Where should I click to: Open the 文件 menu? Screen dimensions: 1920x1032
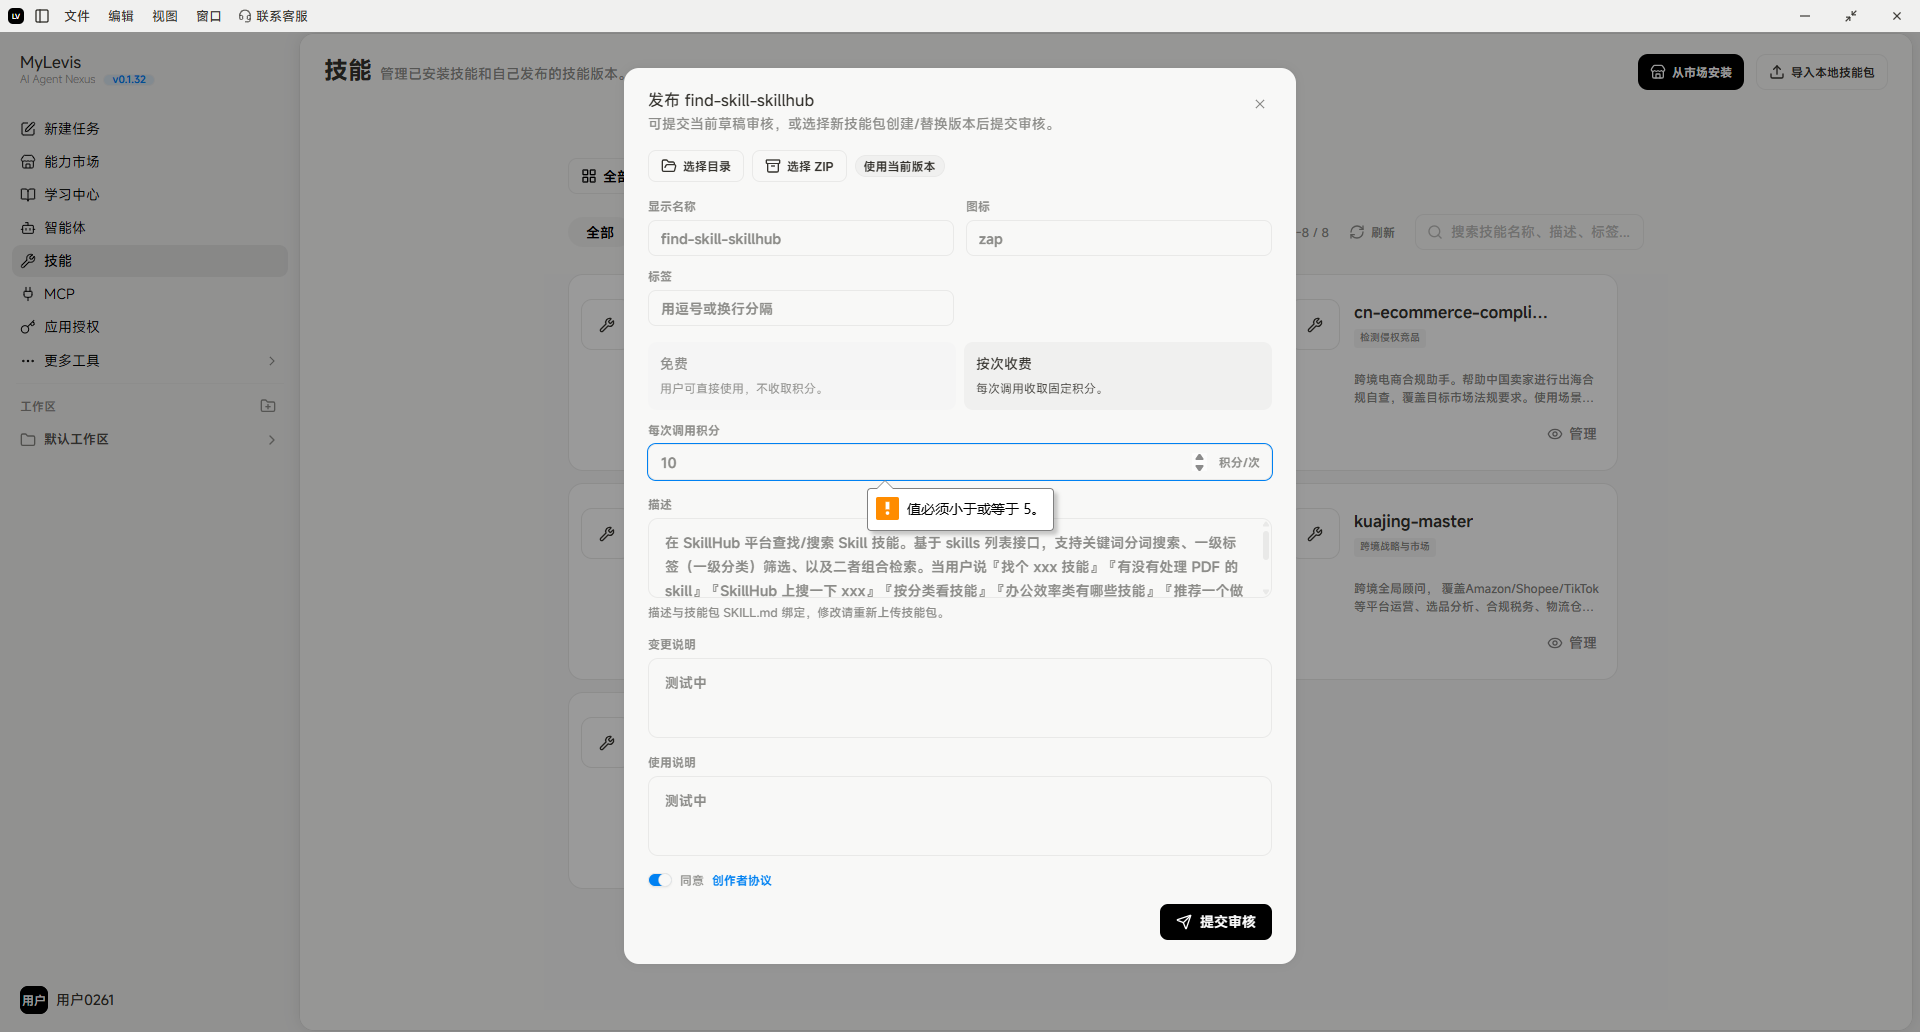coord(77,16)
